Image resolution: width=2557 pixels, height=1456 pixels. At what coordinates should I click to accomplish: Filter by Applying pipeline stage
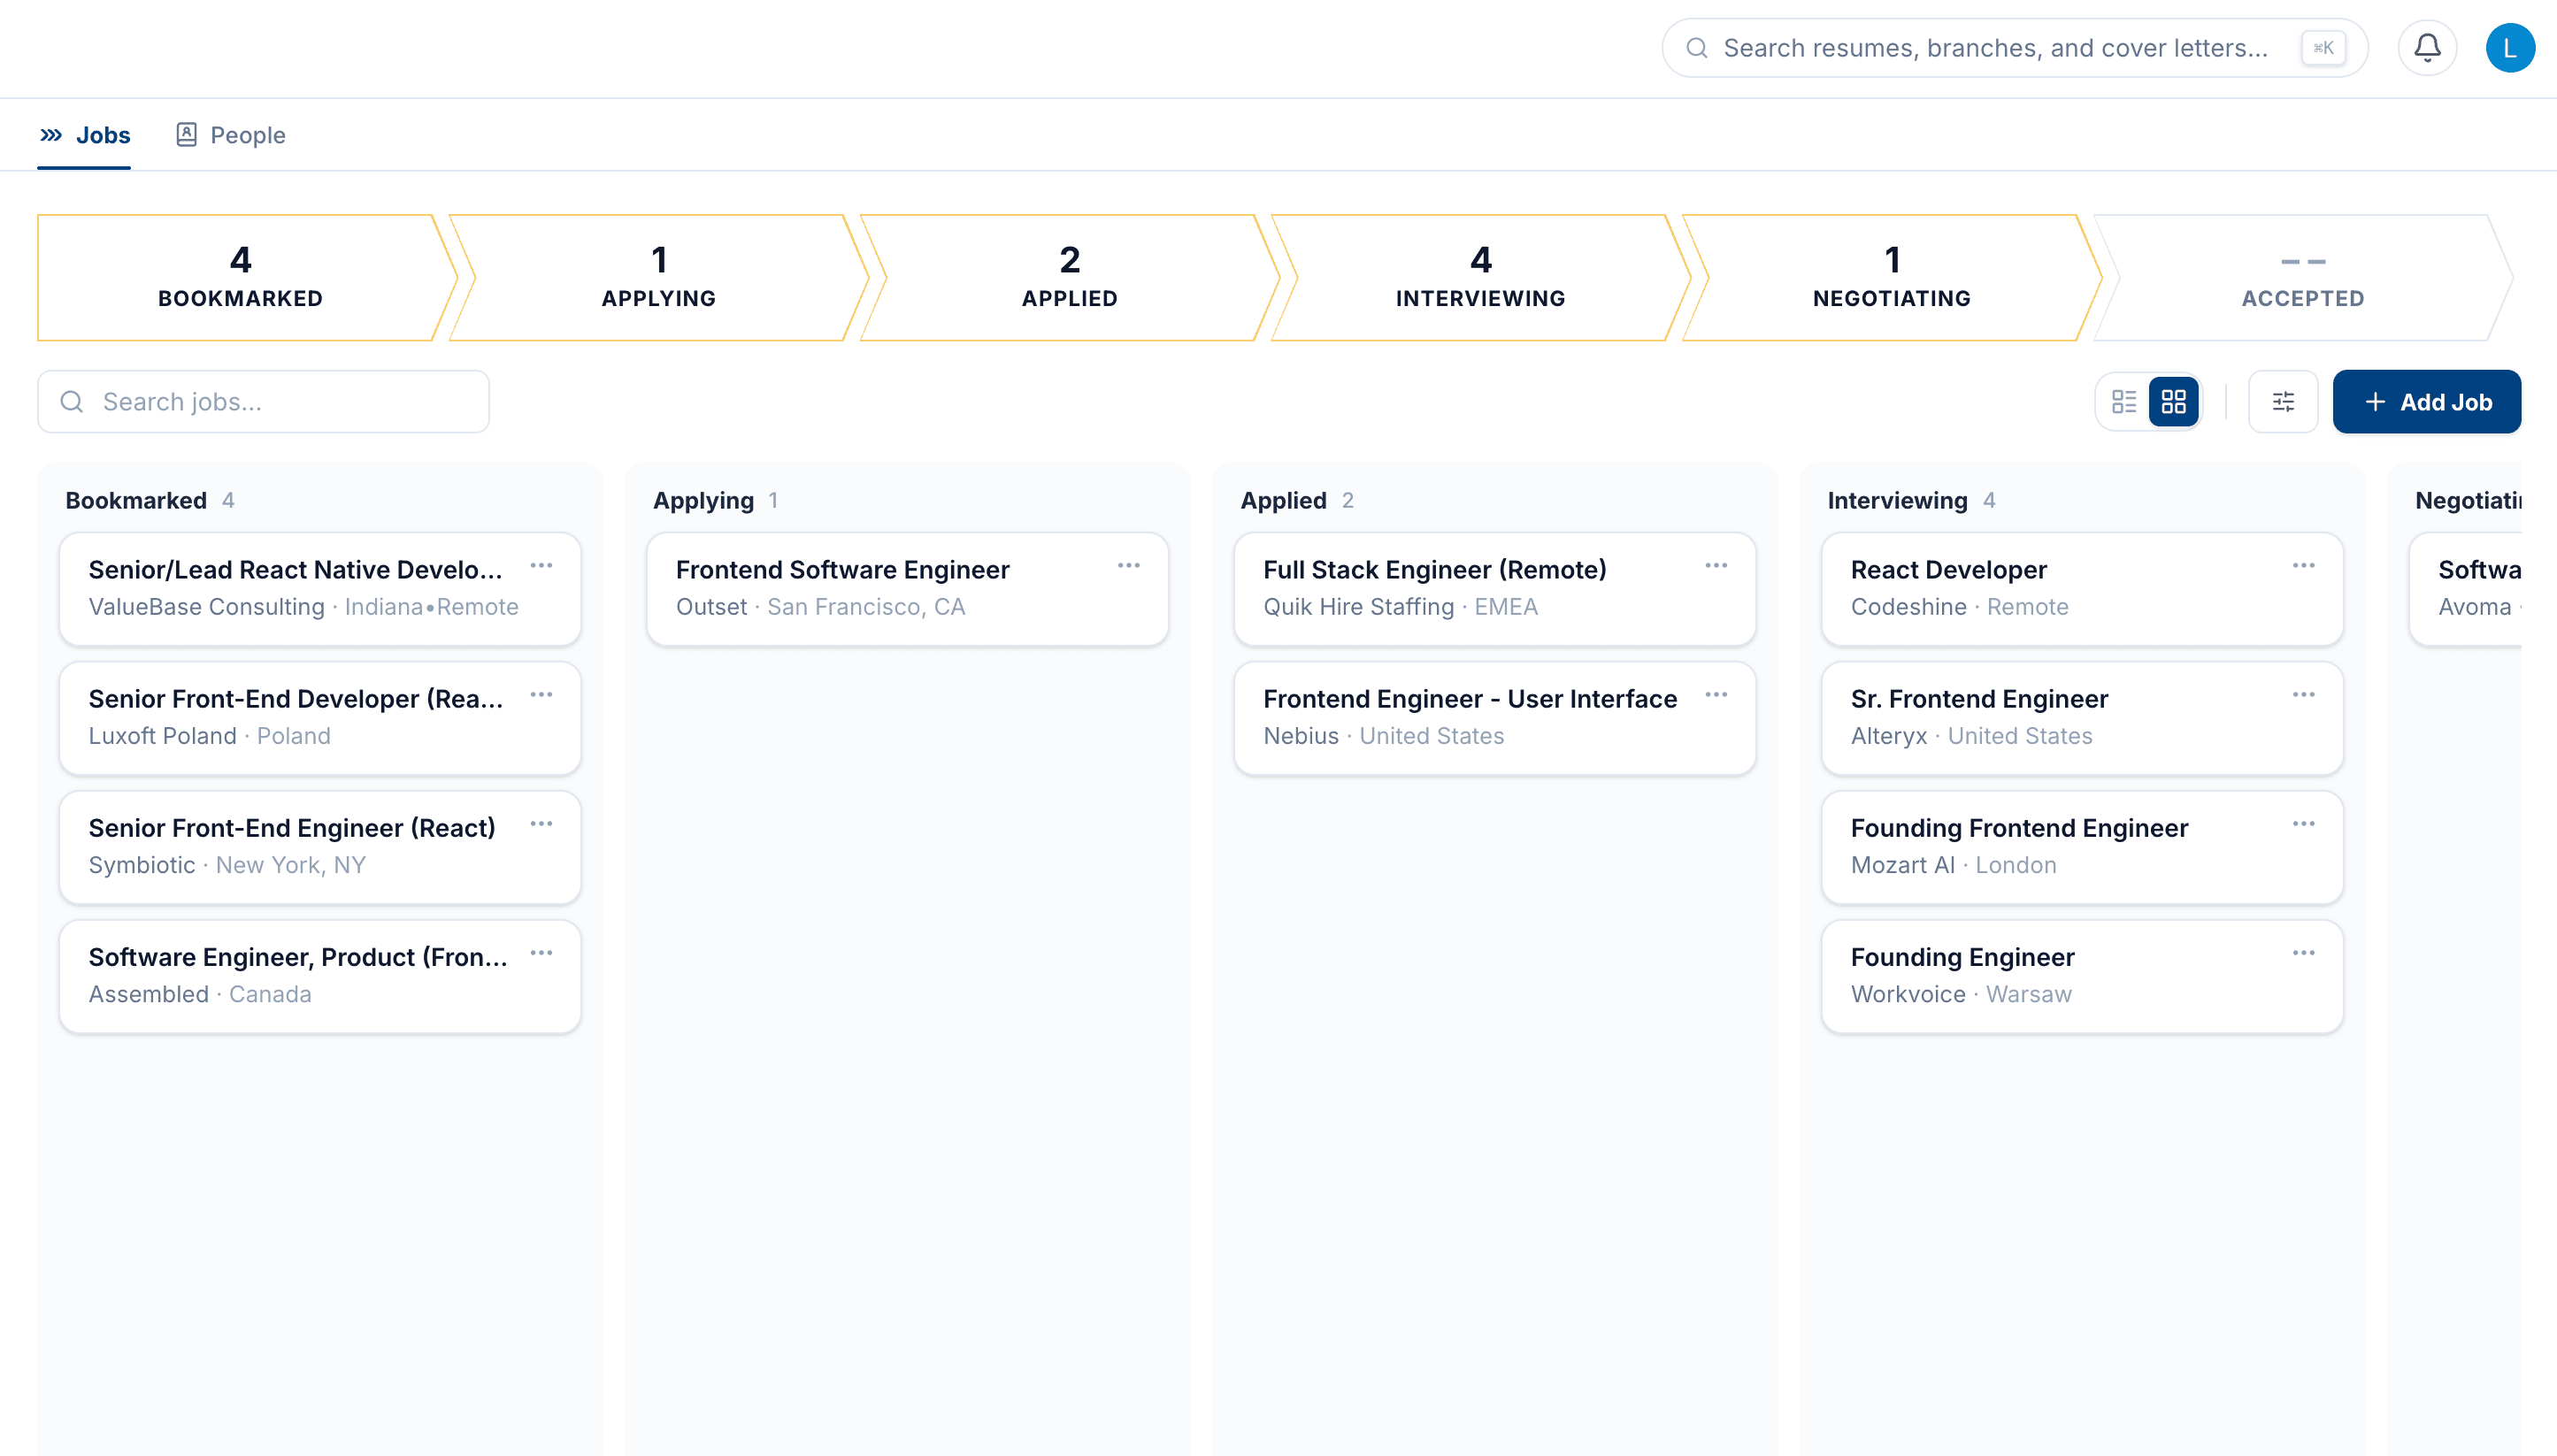click(x=659, y=278)
